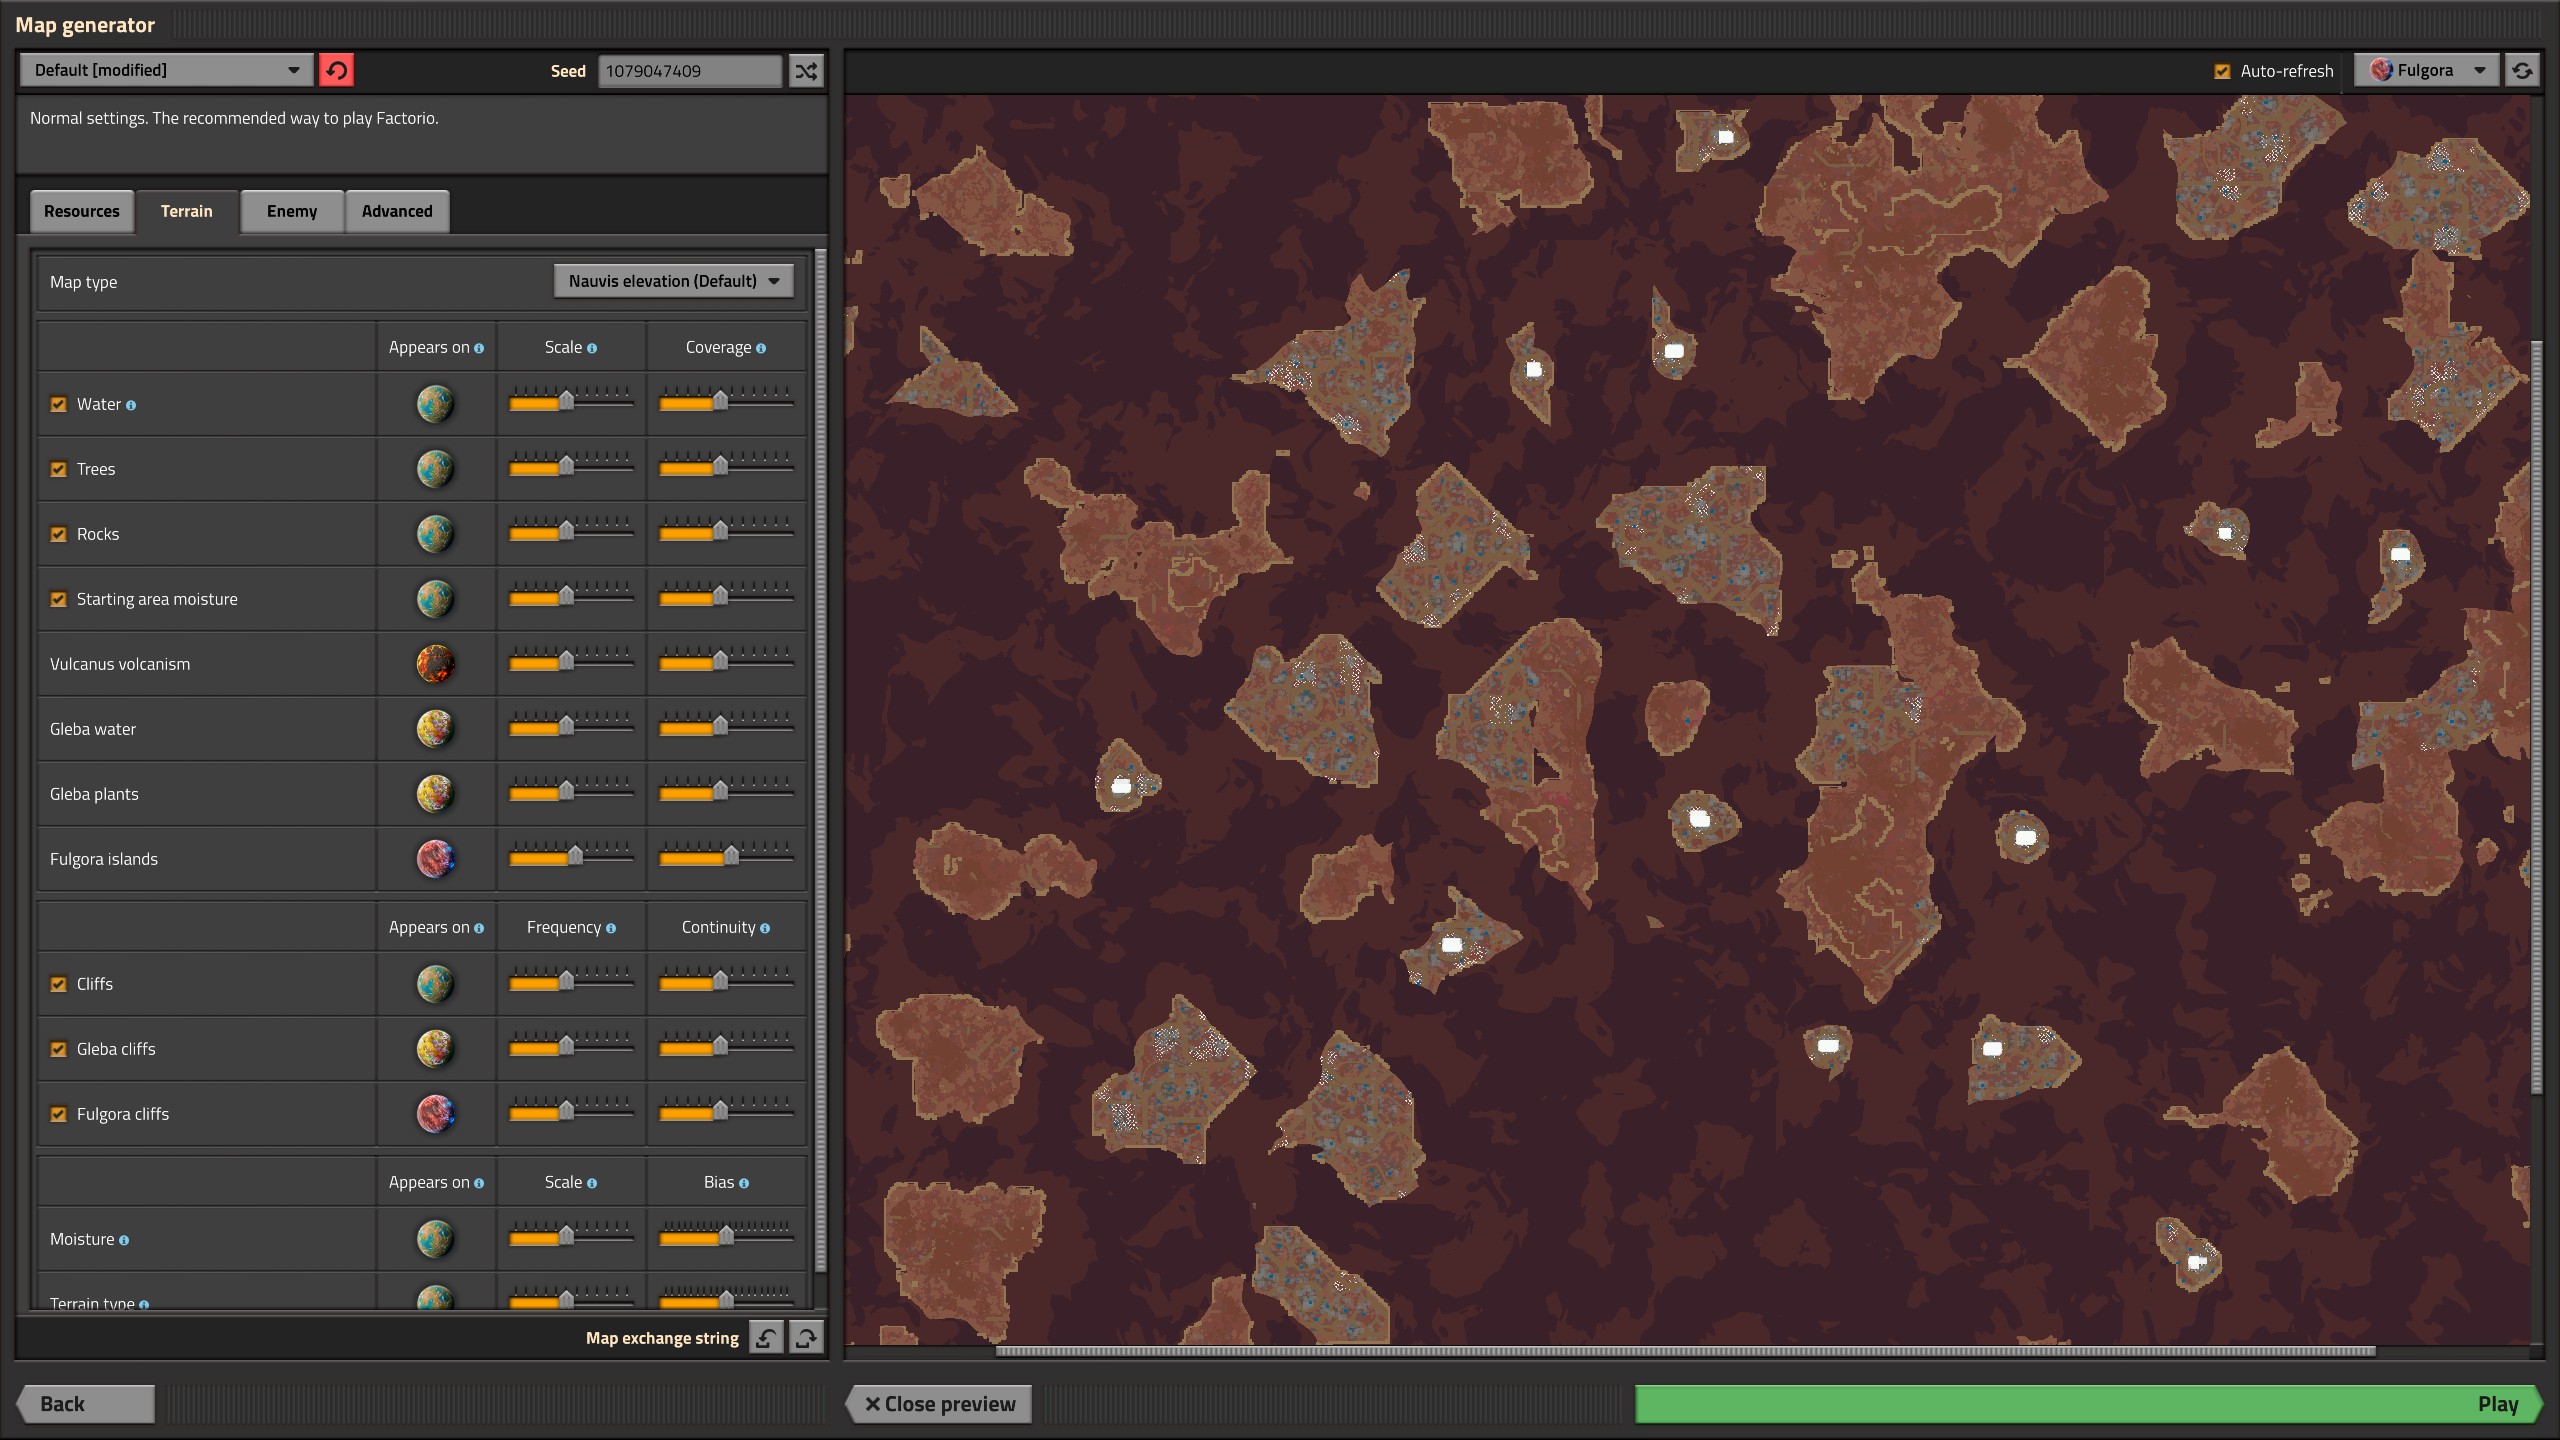Screen dimensions: 2560x1440
Task: Click the Seed number input field
Action: point(690,70)
